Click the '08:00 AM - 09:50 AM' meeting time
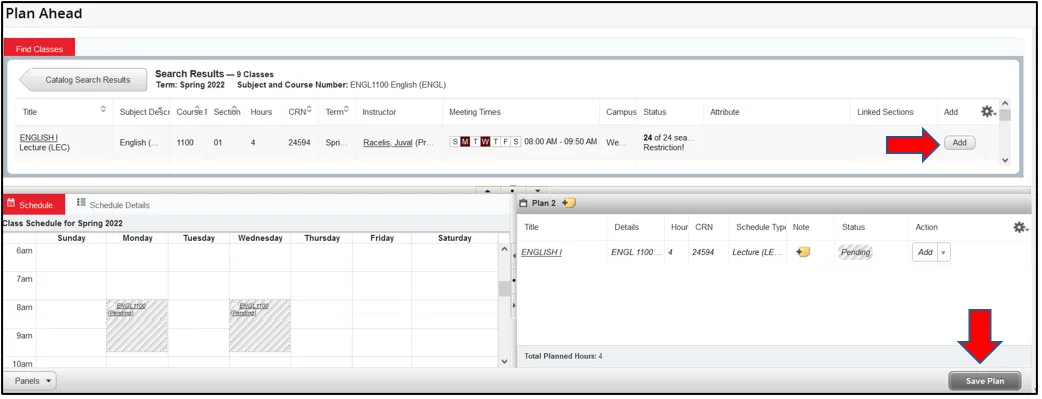Image resolution: width=1042 pixels, height=399 pixels. 560,142
